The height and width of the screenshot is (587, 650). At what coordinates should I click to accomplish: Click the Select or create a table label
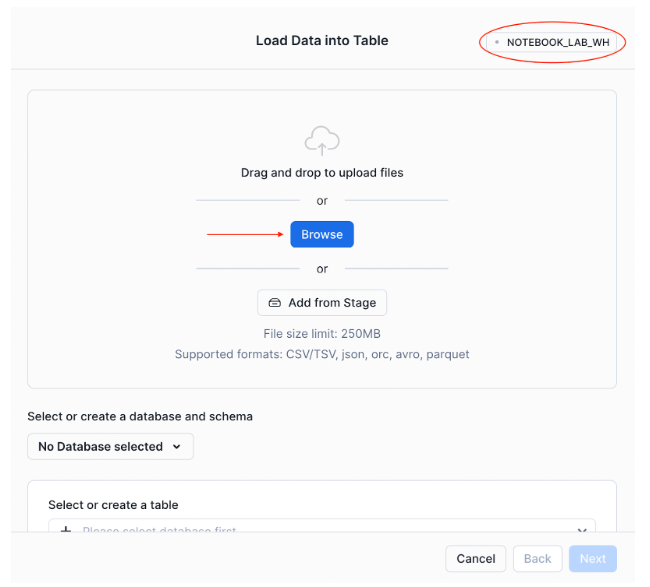pyautogui.click(x=113, y=505)
